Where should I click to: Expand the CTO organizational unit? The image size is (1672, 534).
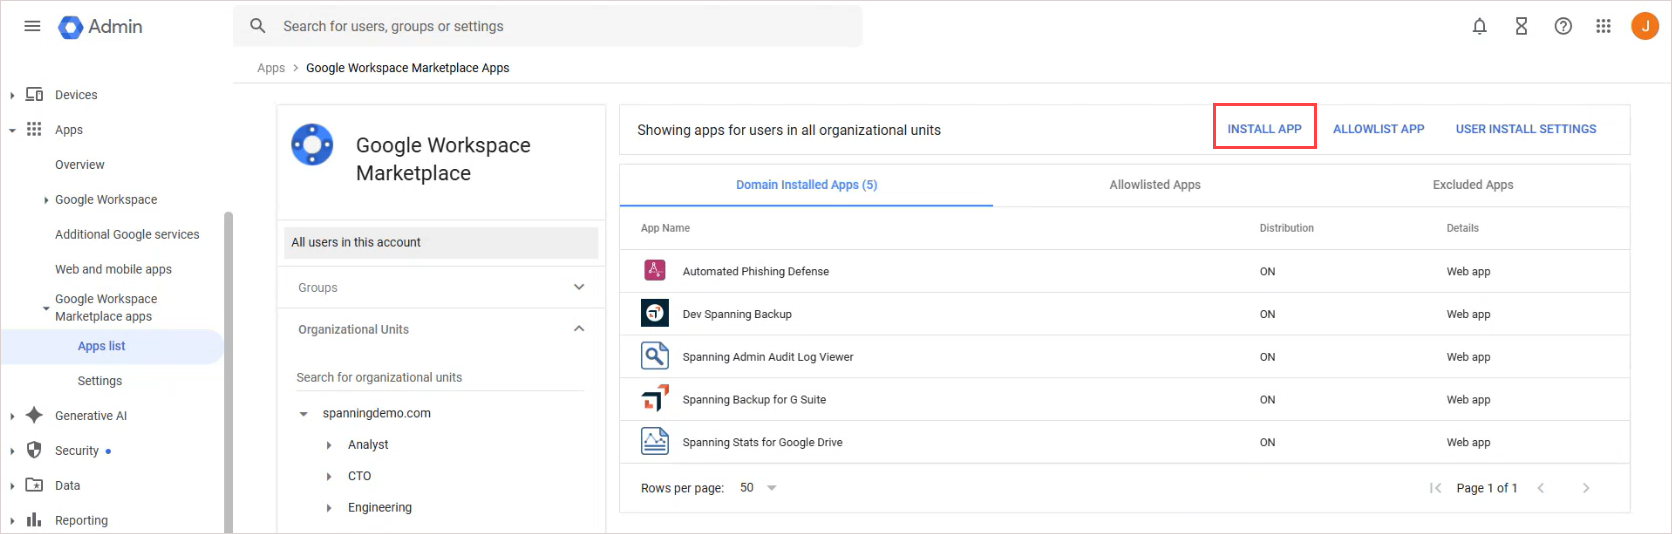pyautogui.click(x=329, y=477)
